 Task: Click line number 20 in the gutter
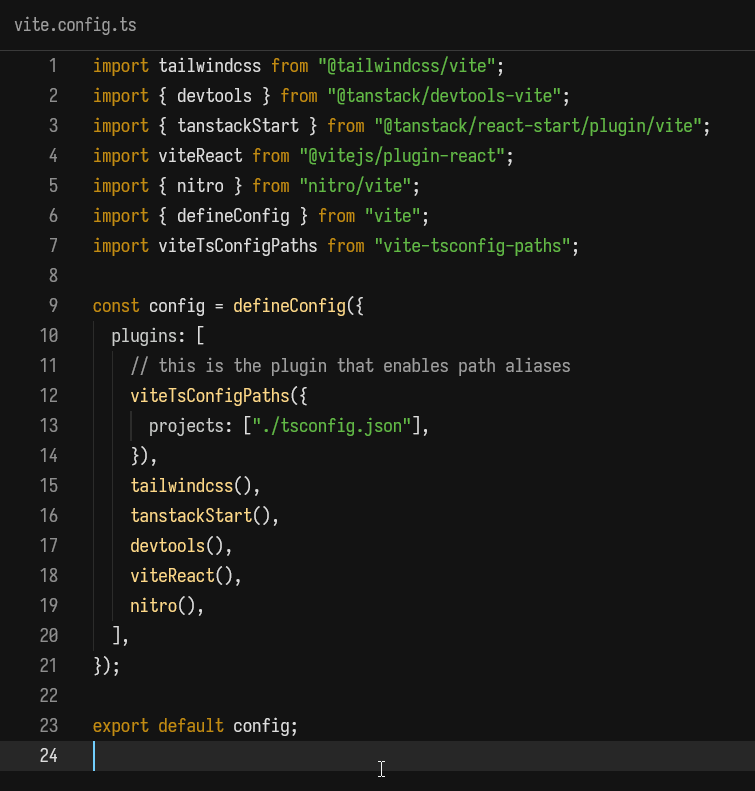pyautogui.click(x=48, y=636)
